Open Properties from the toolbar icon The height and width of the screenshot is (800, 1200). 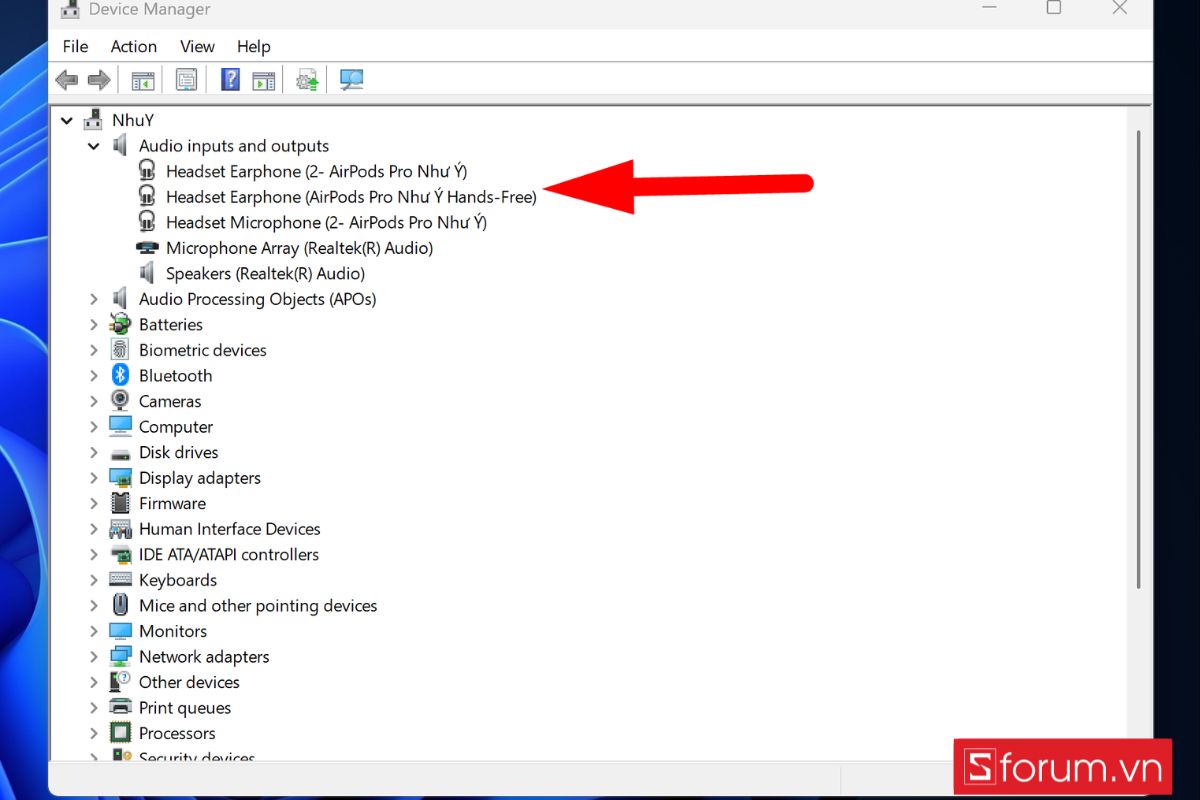(186, 80)
